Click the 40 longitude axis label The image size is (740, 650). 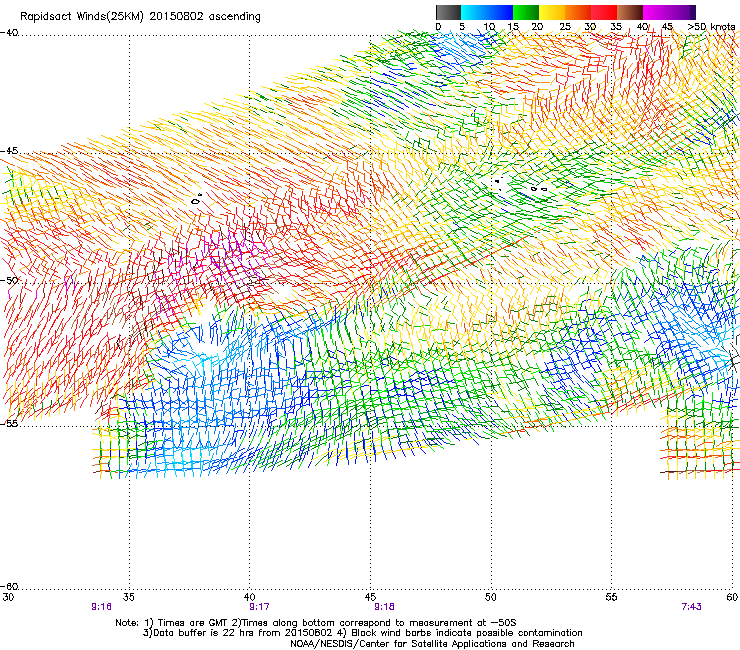coord(249,597)
